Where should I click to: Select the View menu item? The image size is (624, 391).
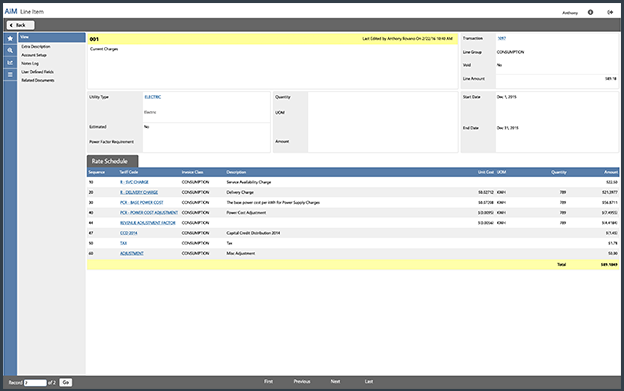coord(52,37)
